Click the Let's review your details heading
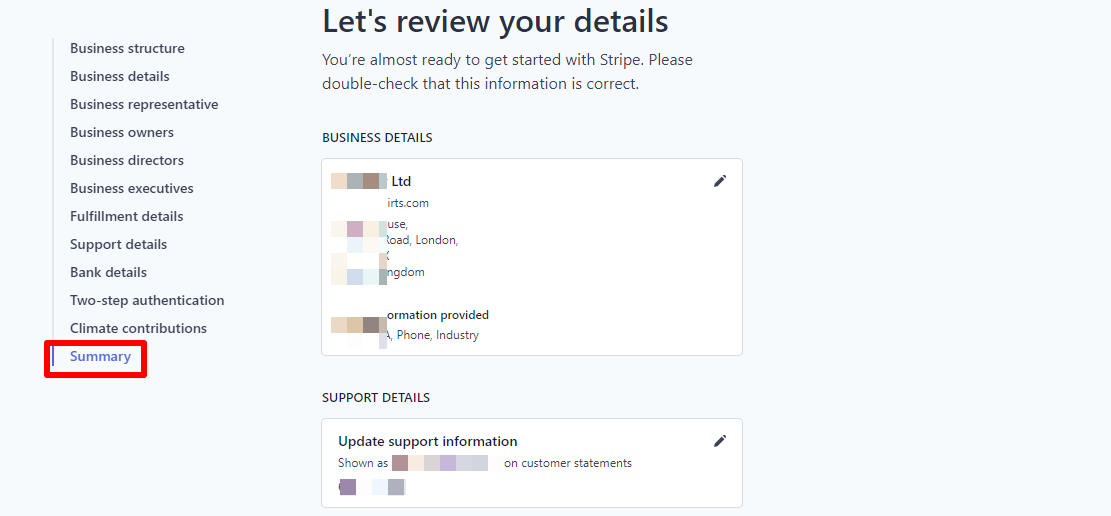Screen dimensions: 1111x516 [495, 21]
